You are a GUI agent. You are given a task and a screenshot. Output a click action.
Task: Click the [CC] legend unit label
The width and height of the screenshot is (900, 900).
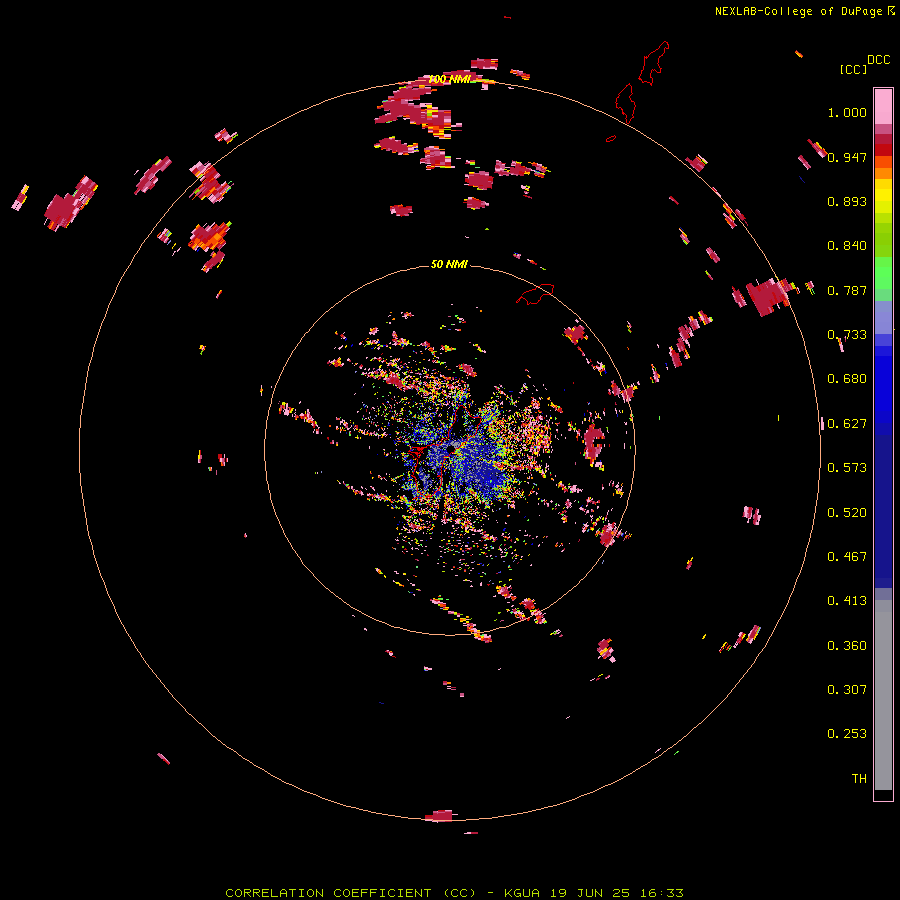coord(853,69)
